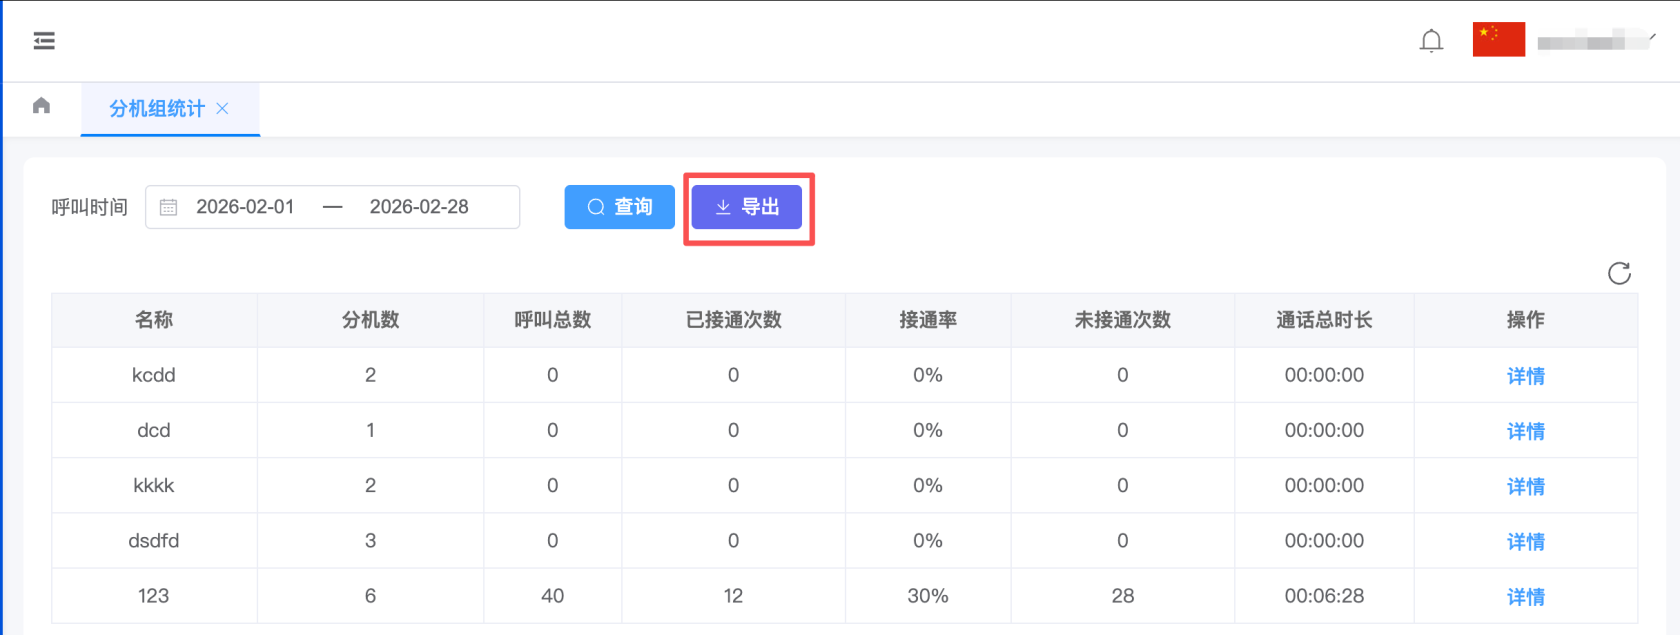Close the 分机组统计 tab with X
The width and height of the screenshot is (1680, 635).
223,108
